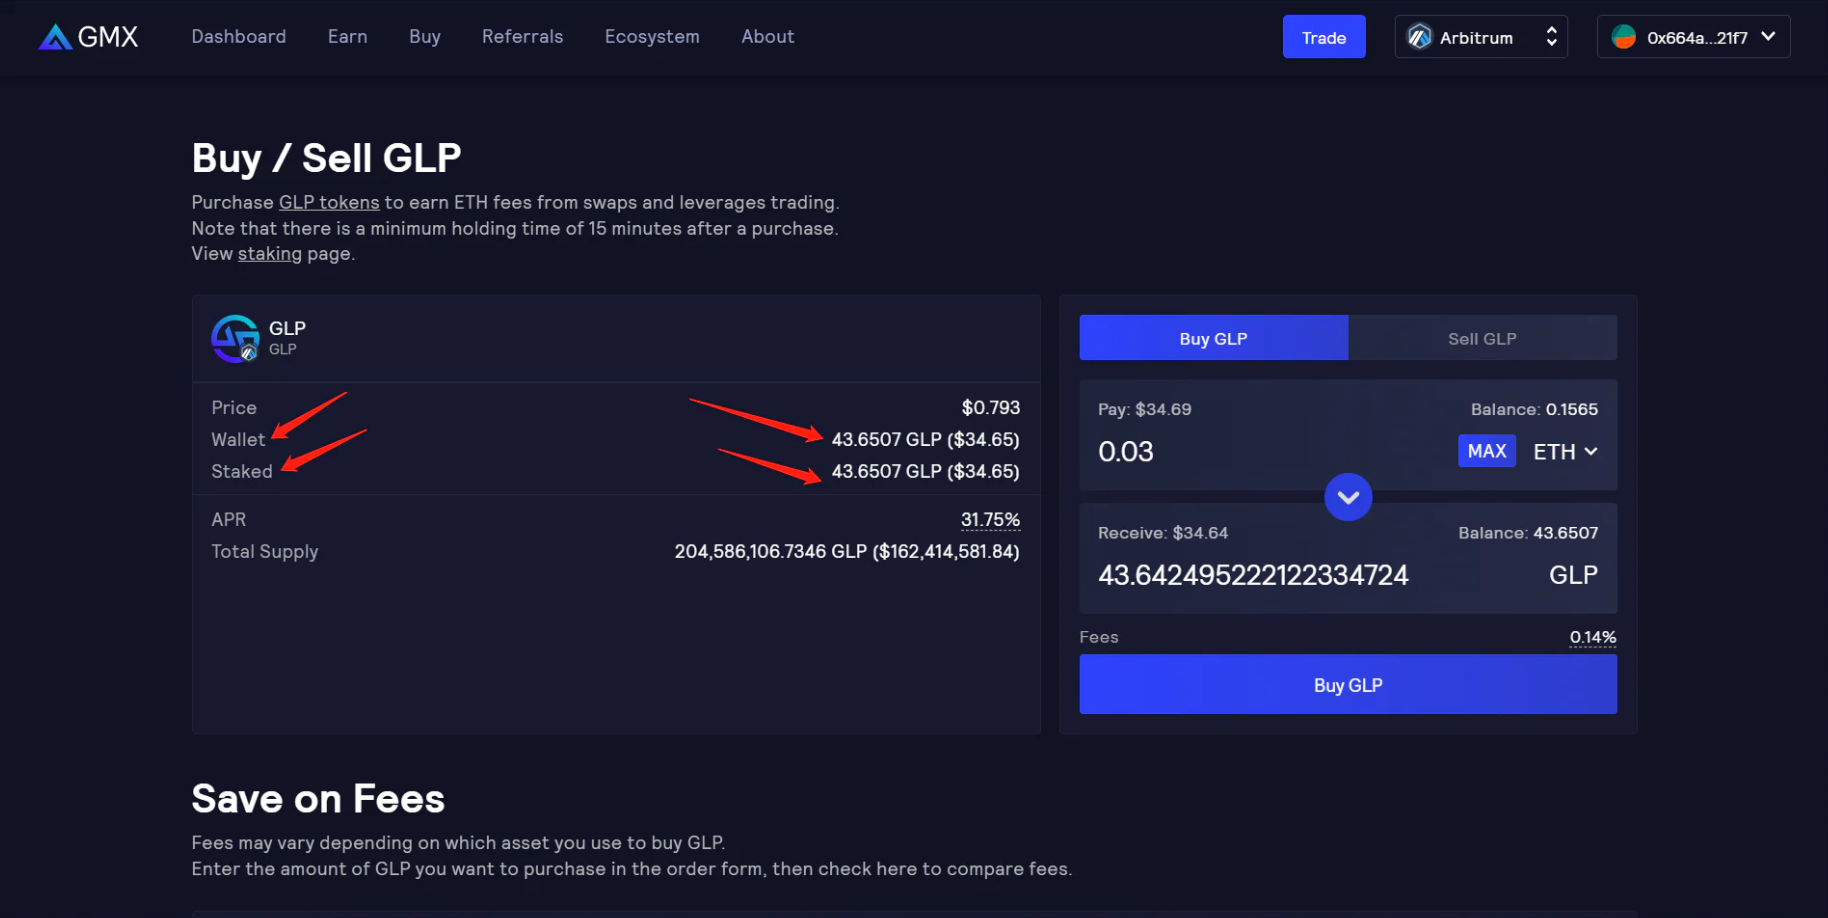Click the fees value 0.14%

1593,638
